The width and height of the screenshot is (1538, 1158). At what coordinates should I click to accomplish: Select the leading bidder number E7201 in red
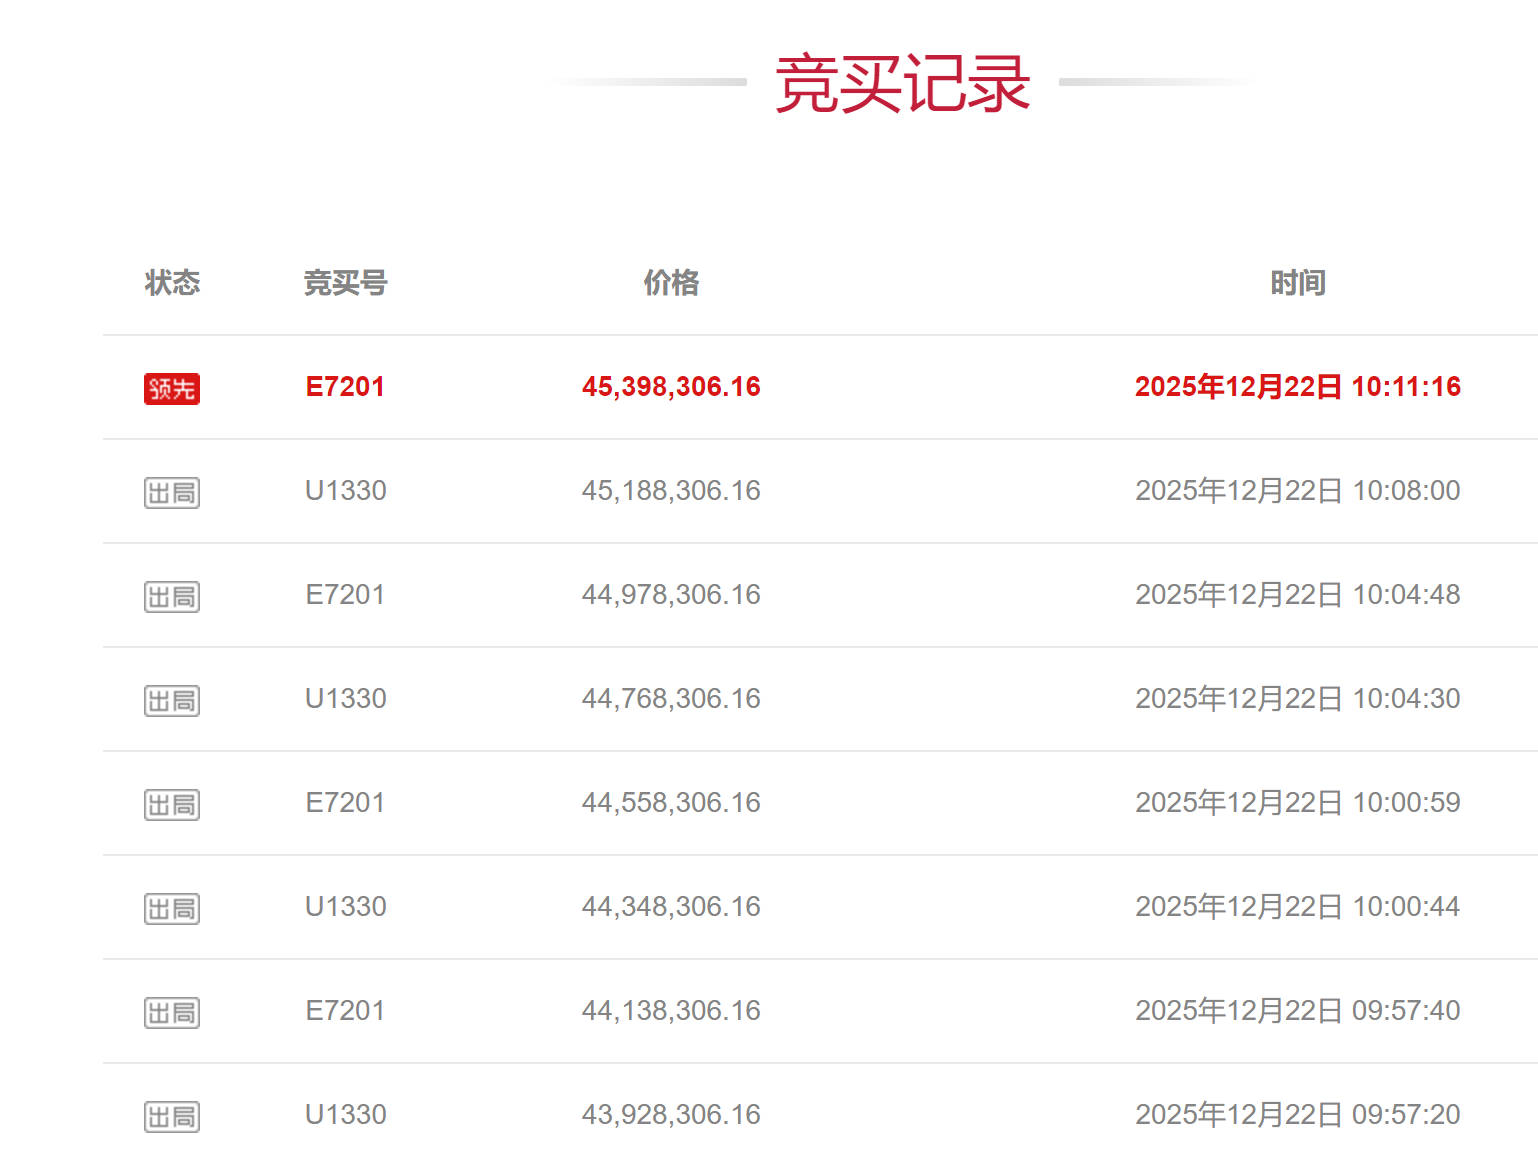tap(345, 387)
